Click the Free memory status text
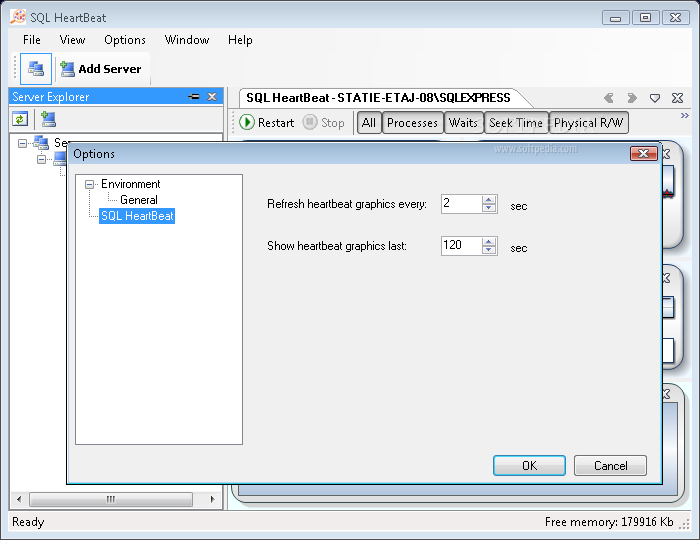Image resolution: width=700 pixels, height=540 pixels. [609, 522]
